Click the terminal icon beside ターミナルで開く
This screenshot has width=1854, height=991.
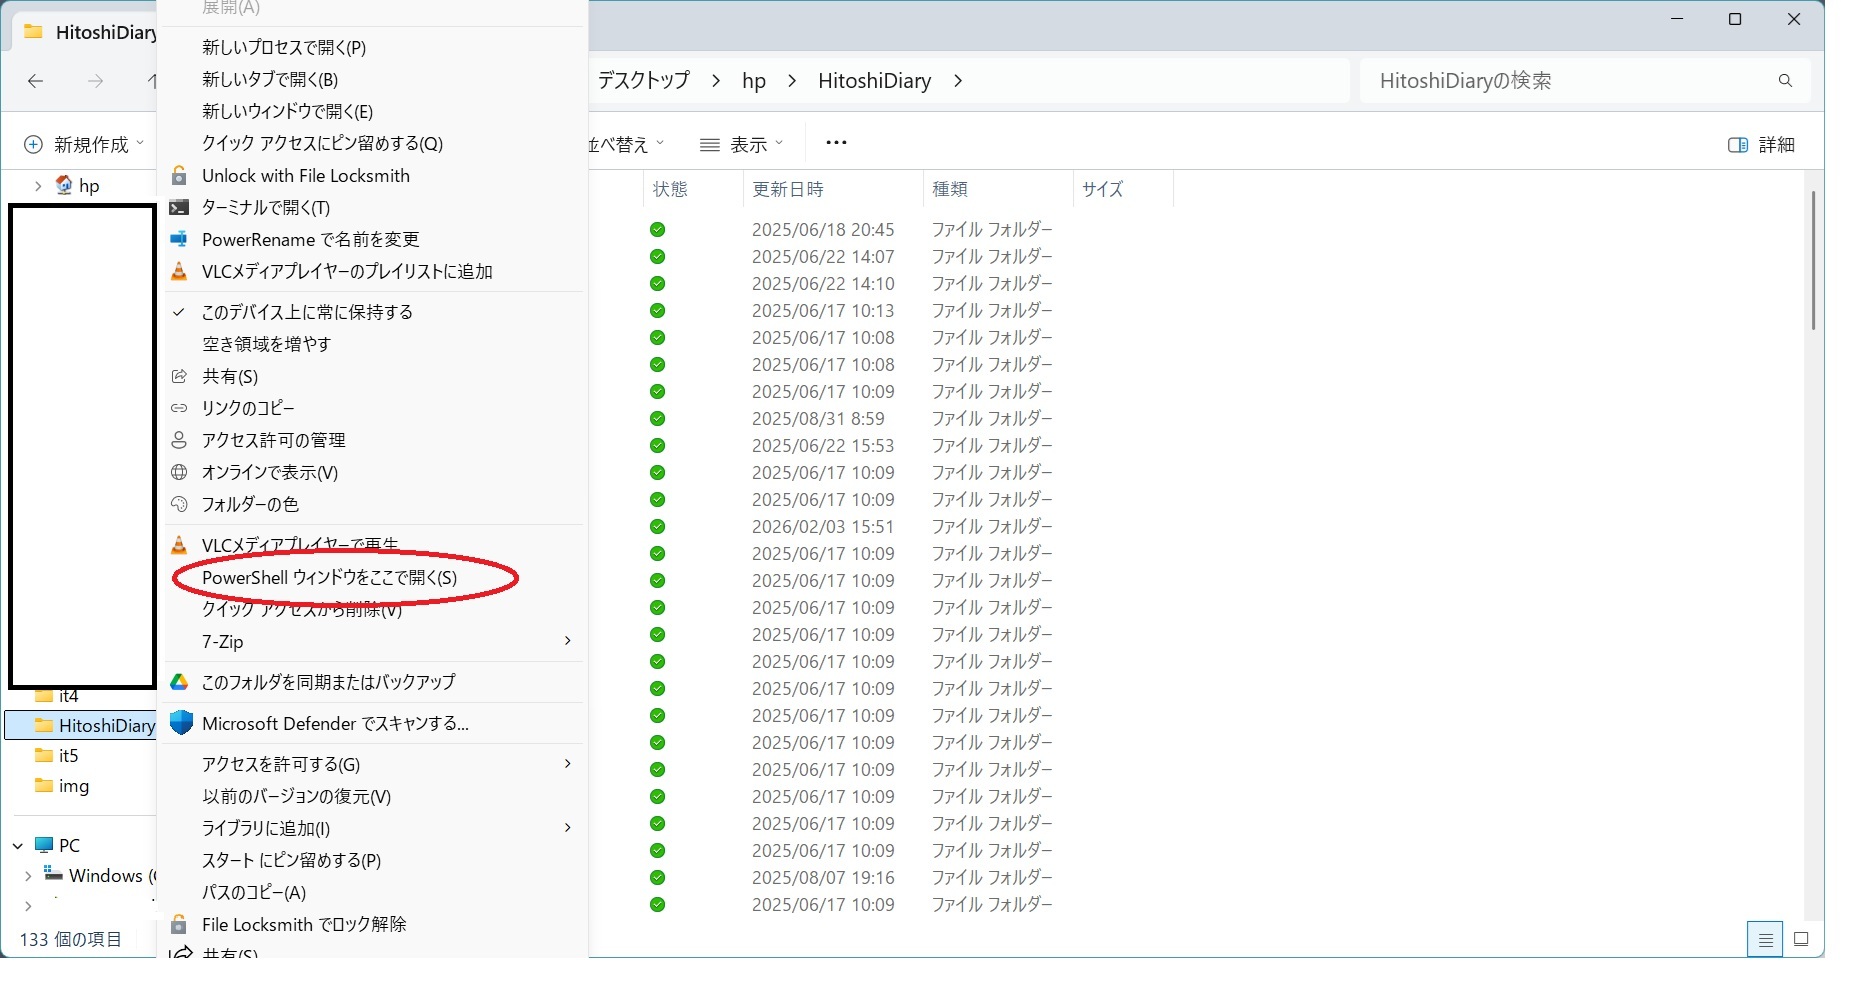(179, 208)
